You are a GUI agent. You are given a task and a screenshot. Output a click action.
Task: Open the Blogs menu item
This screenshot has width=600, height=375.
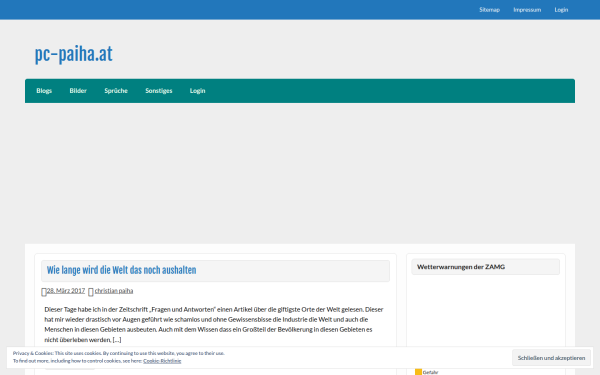coord(44,91)
